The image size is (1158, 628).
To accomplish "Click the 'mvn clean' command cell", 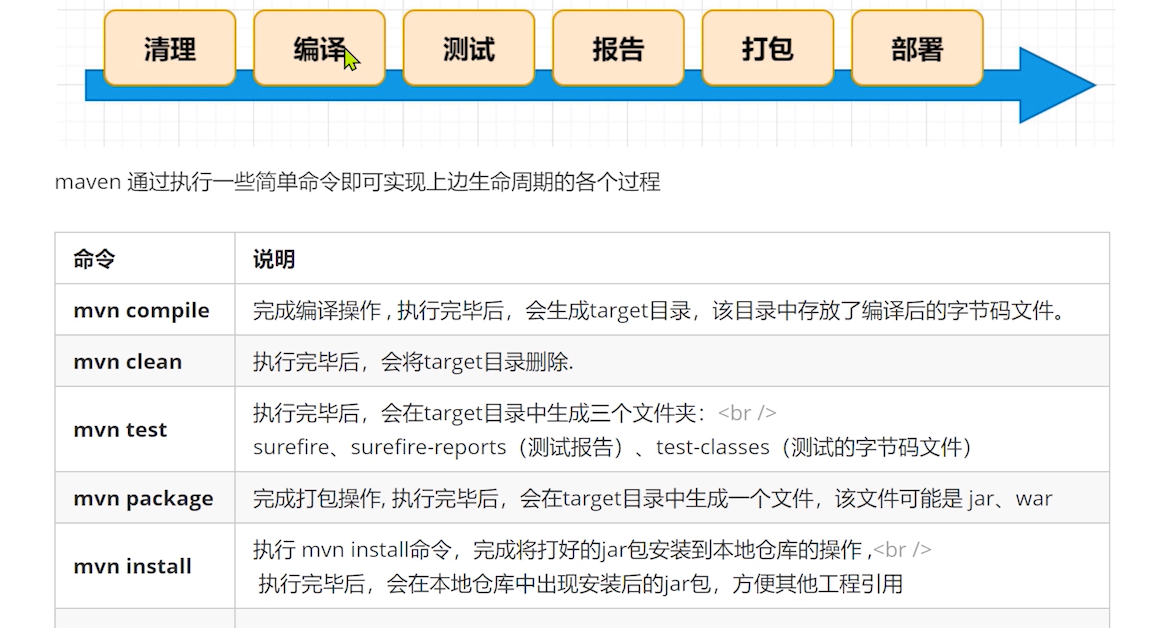I will click(145, 361).
